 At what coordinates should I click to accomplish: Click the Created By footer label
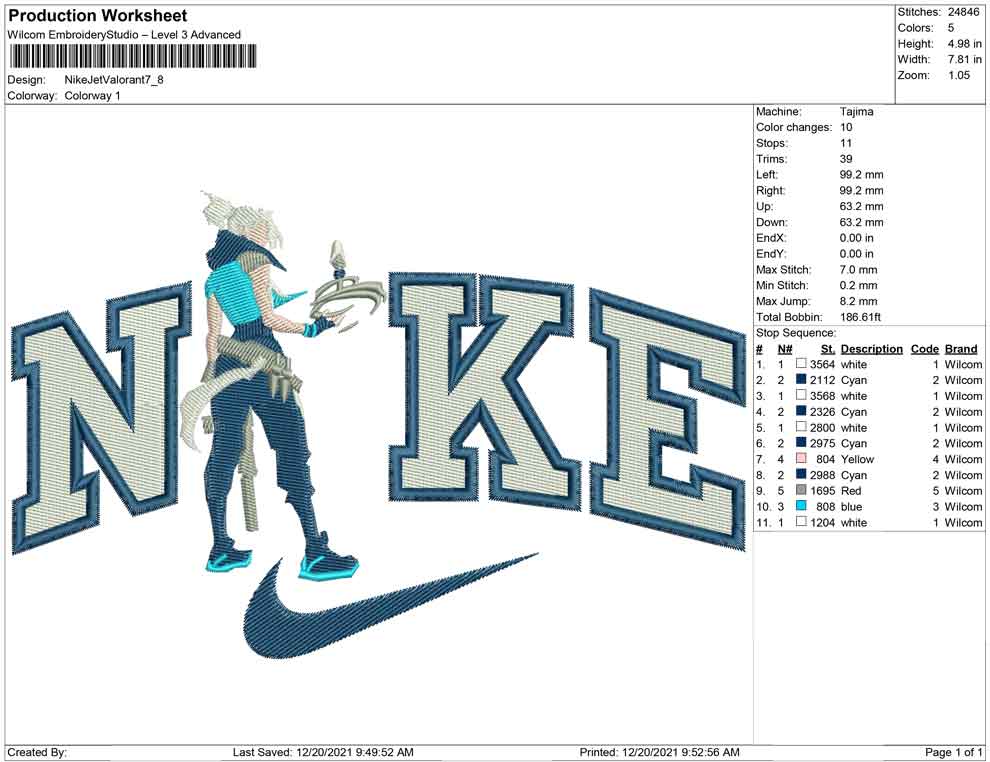pyautogui.click(x=37, y=753)
